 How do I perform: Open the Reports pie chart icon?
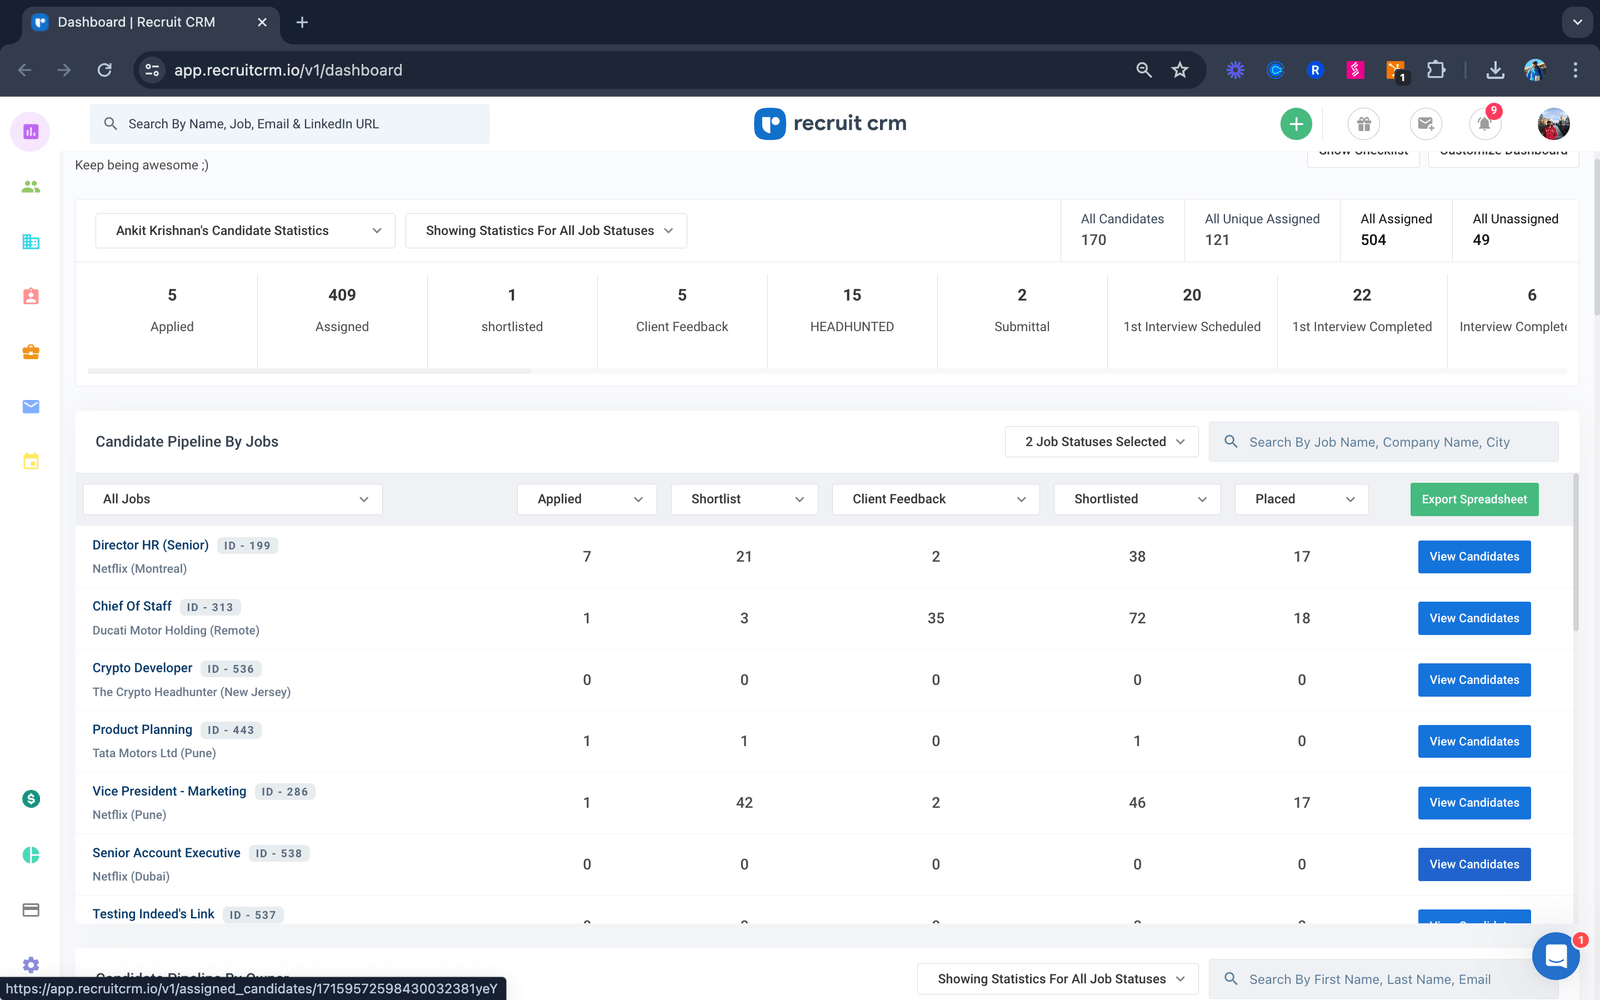click(x=30, y=855)
